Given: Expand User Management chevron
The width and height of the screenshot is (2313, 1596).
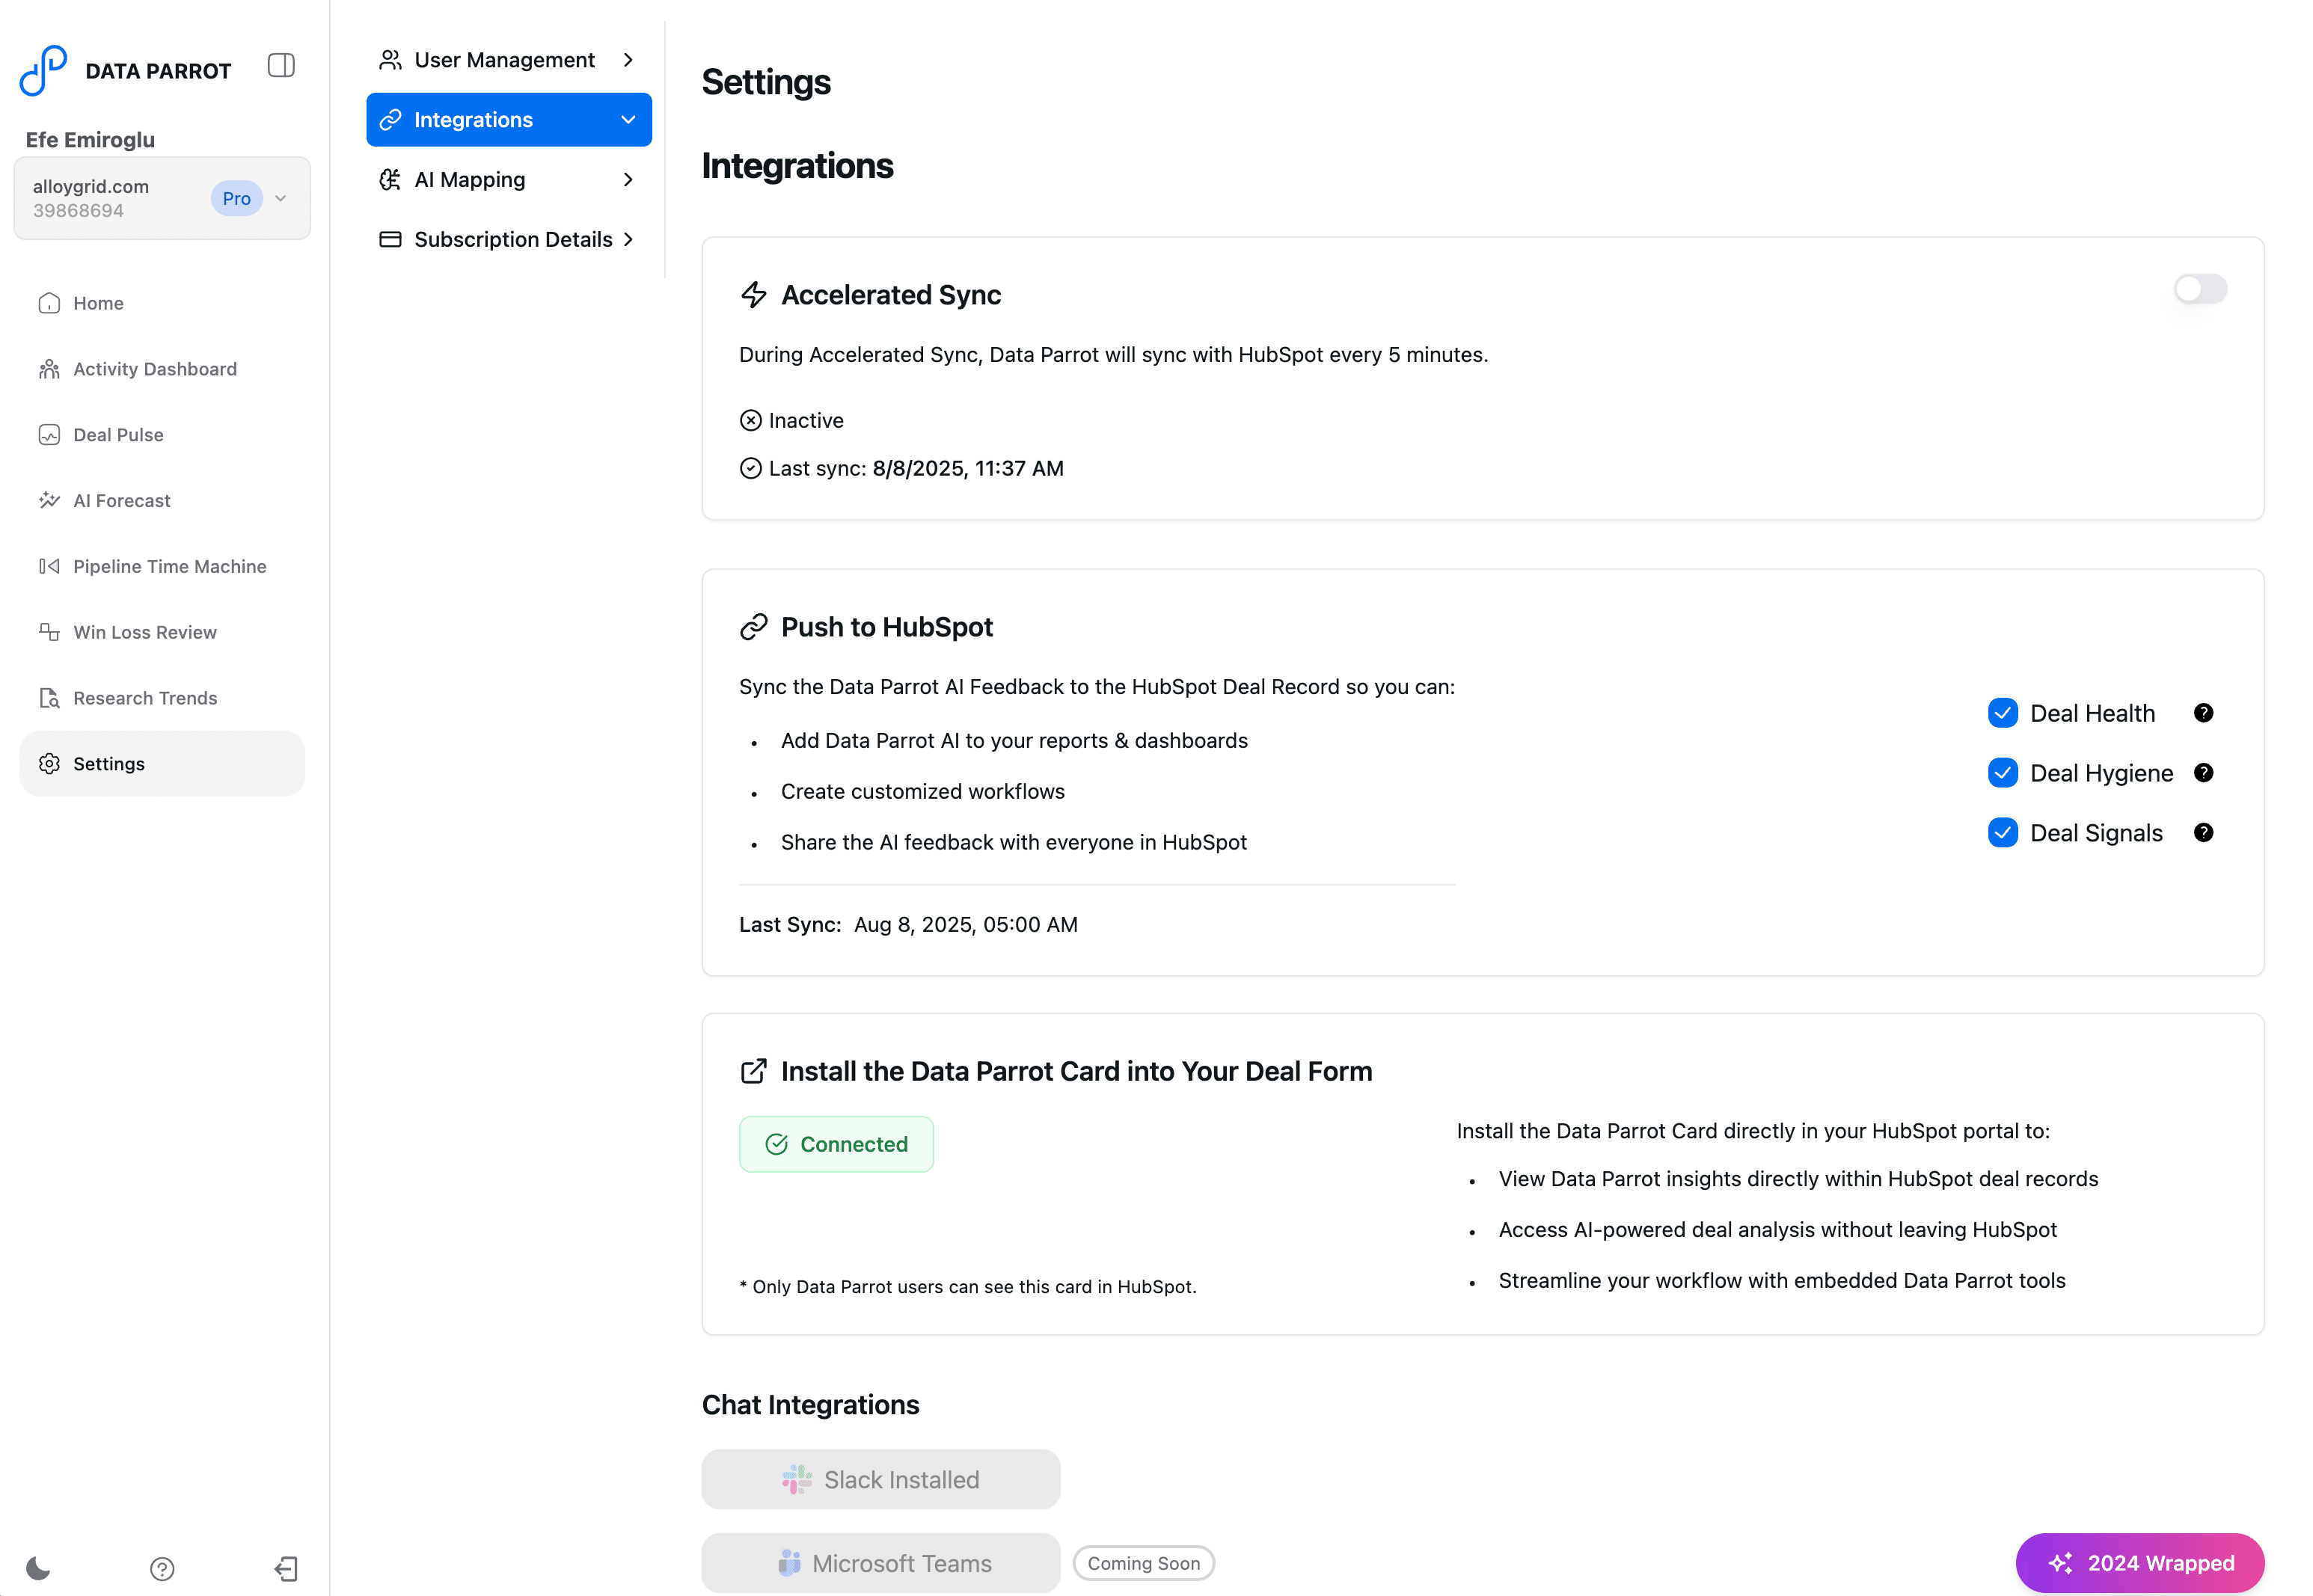Looking at the screenshot, I should (x=628, y=60).
